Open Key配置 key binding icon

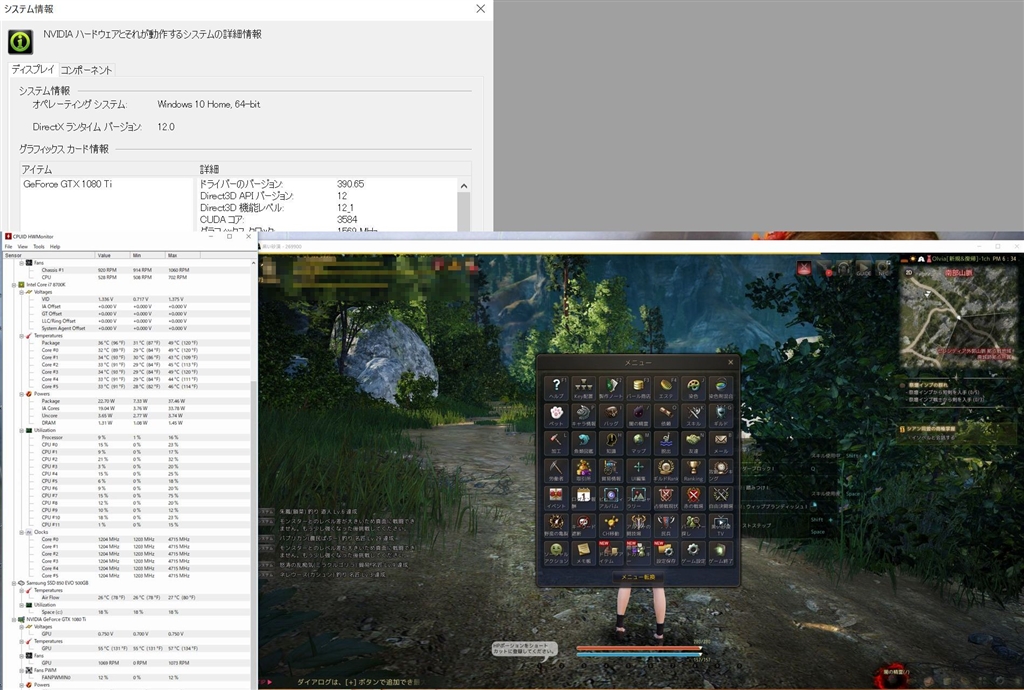click(x=583, y=388)
